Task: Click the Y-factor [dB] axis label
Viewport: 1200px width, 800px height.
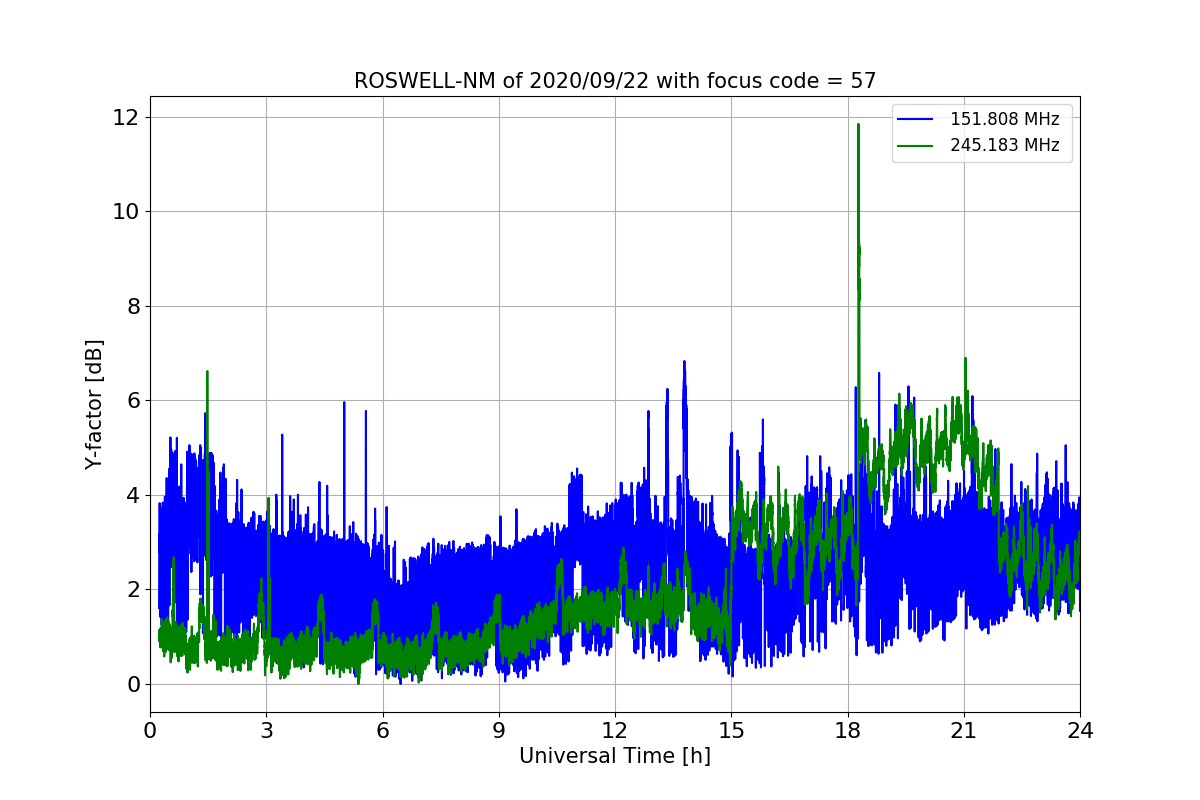Action: (x=94, y=405)
